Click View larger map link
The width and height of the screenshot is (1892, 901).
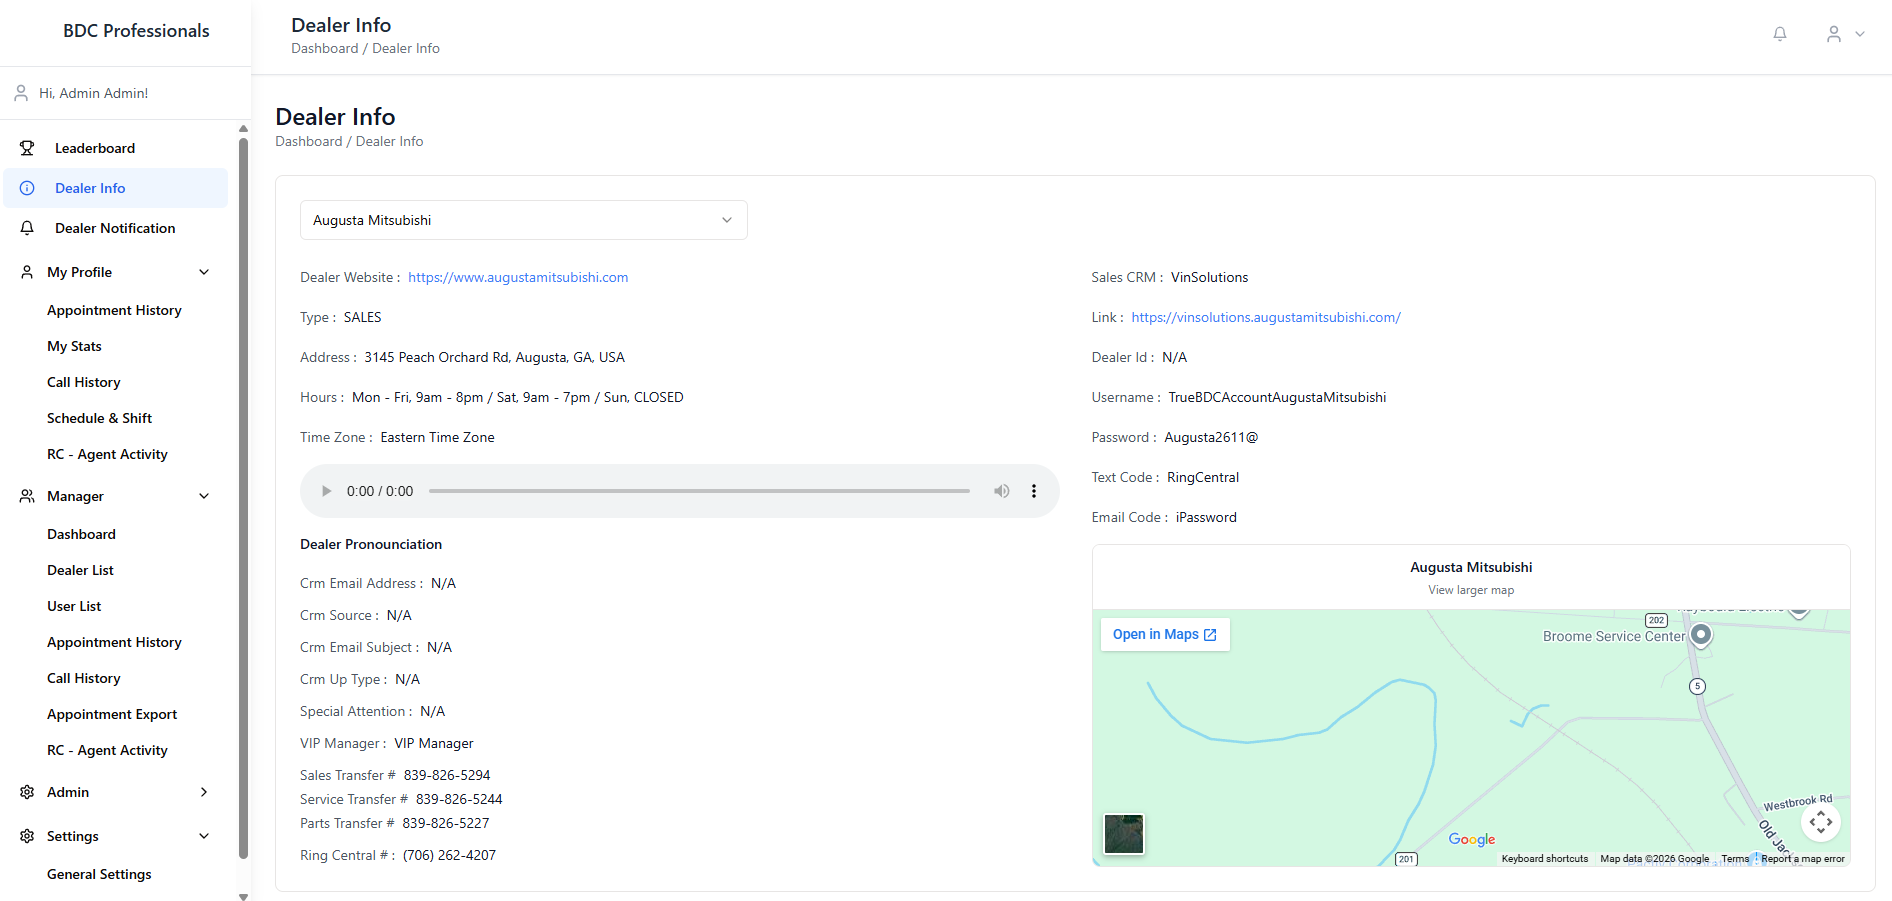[1471, 590]
